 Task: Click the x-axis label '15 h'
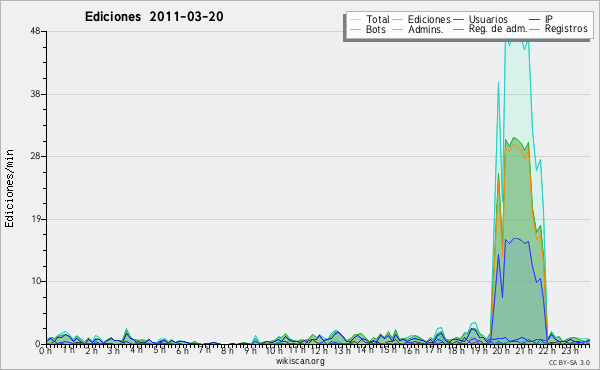tap(387, 350)
